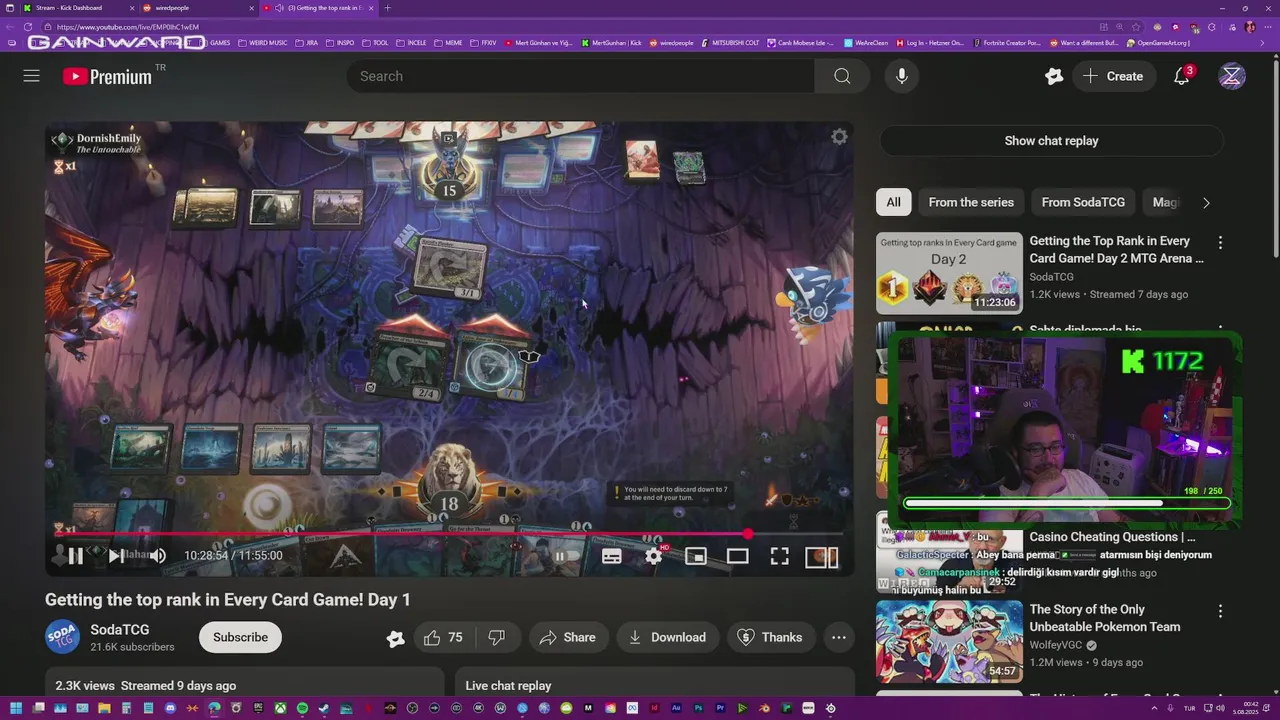Viewport: 1280px width, 720px height.
Task: Click the rightmost player control icon
Action: [x=822, y=557]
